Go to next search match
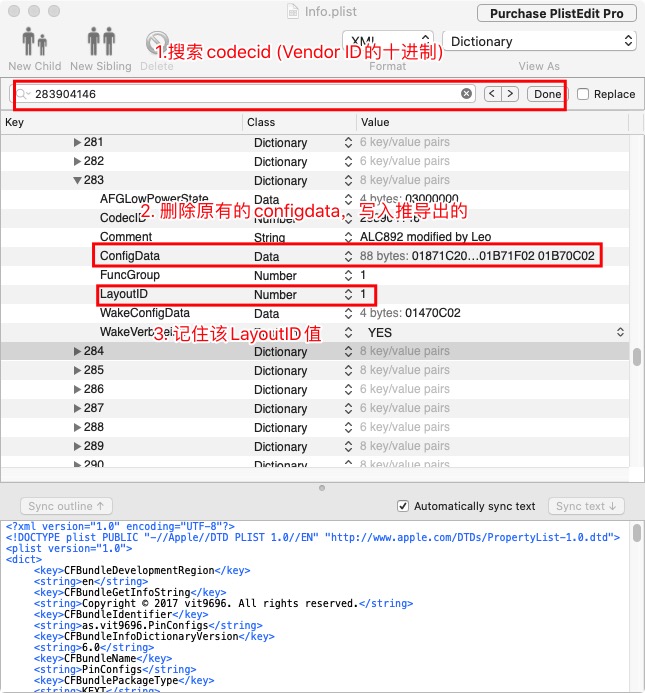Screen dimensions: 645x693 pyautogui.click(x=510, y=94)
